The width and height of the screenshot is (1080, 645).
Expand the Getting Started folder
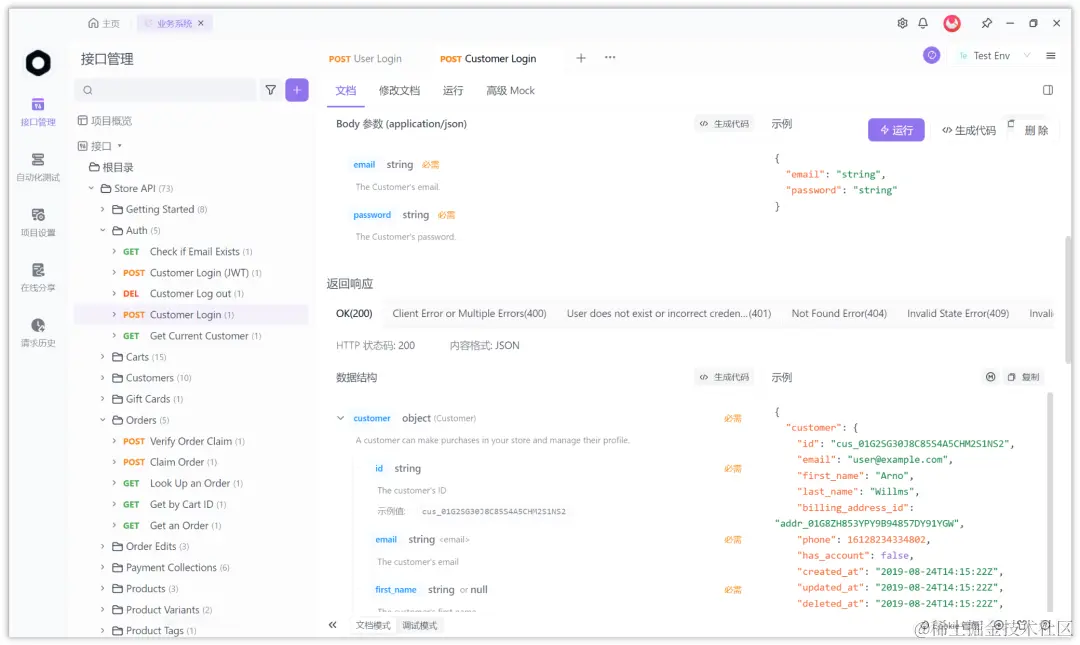[103, 209]
